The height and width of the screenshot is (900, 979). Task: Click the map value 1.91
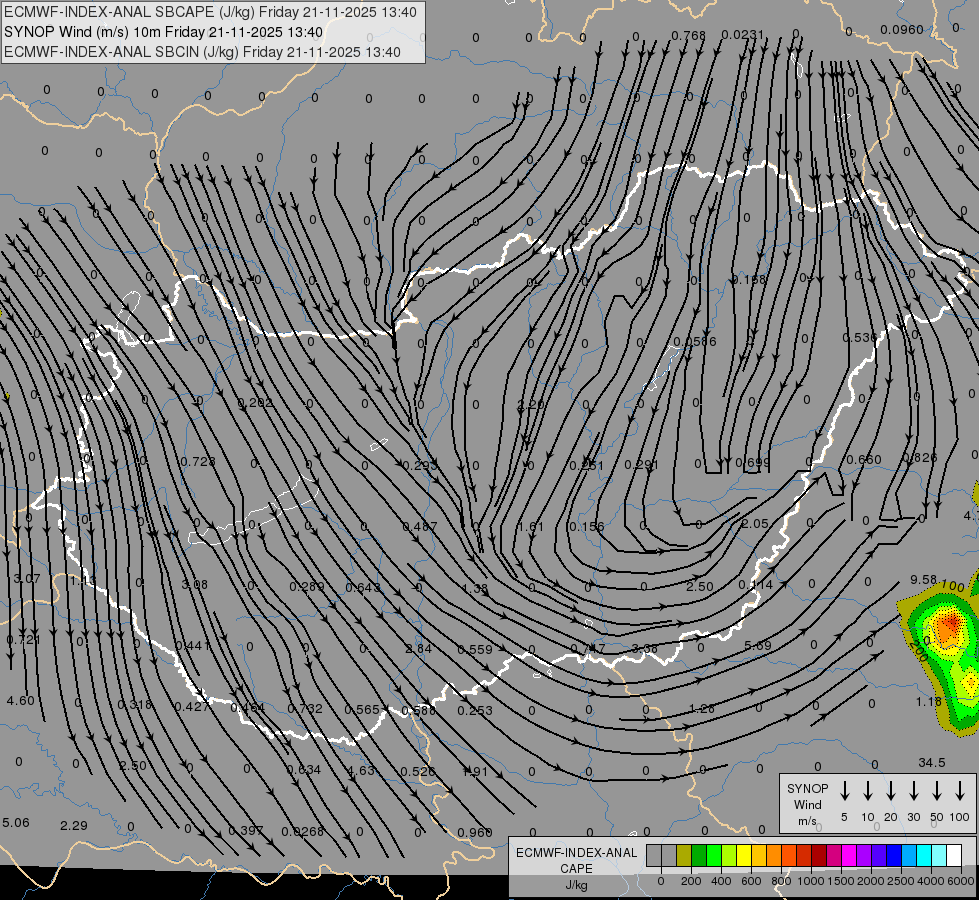(x=475, y=771)
